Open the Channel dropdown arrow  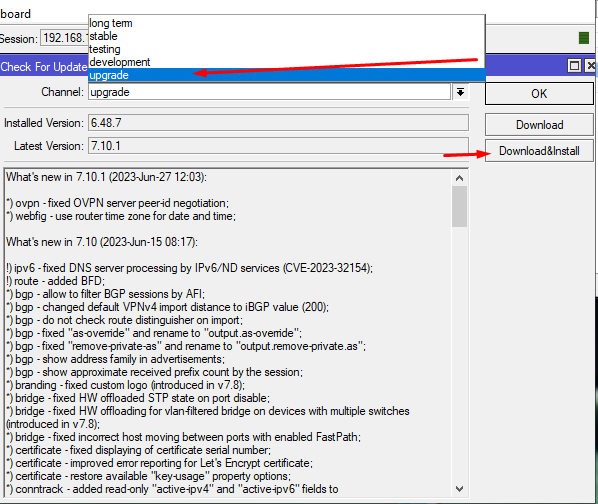tap(460, 92)
